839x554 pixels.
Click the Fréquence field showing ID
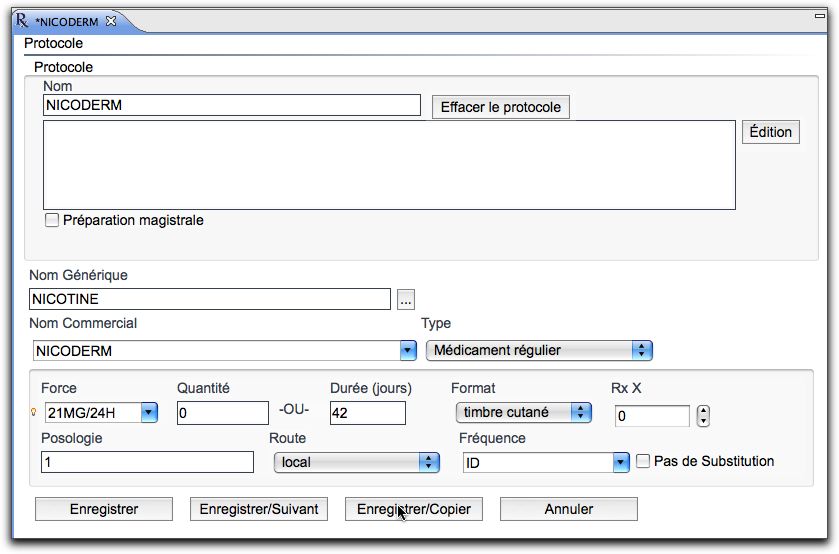[538, 462]
